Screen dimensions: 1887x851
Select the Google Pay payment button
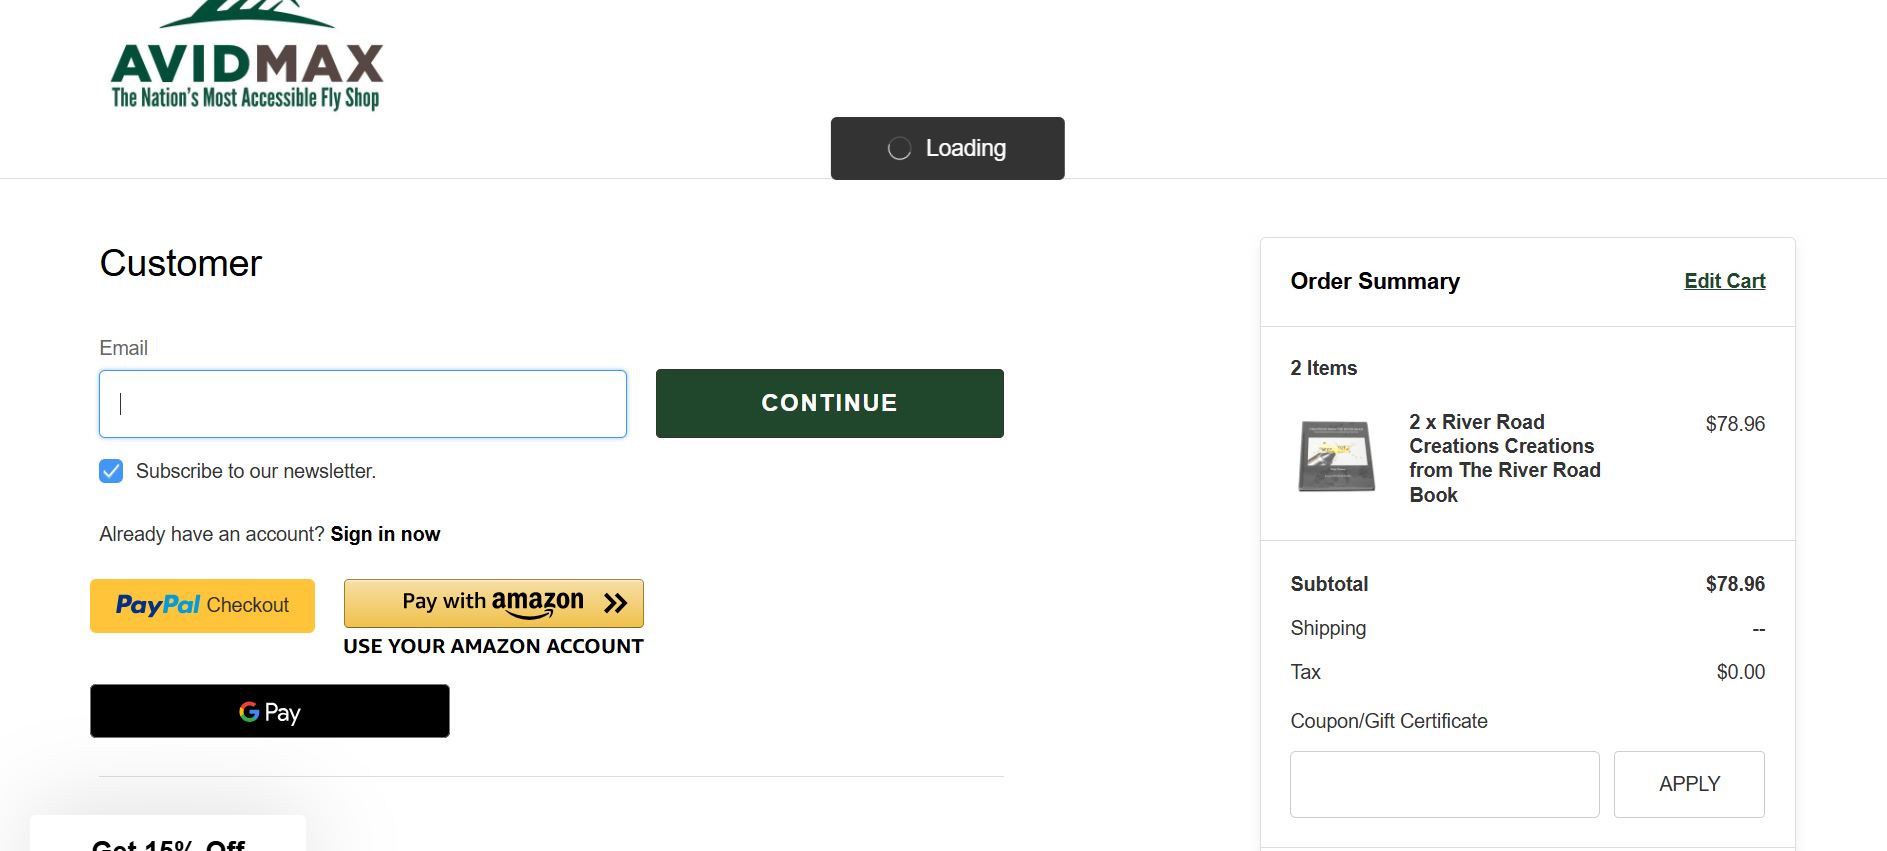click(x=268, y=711)
